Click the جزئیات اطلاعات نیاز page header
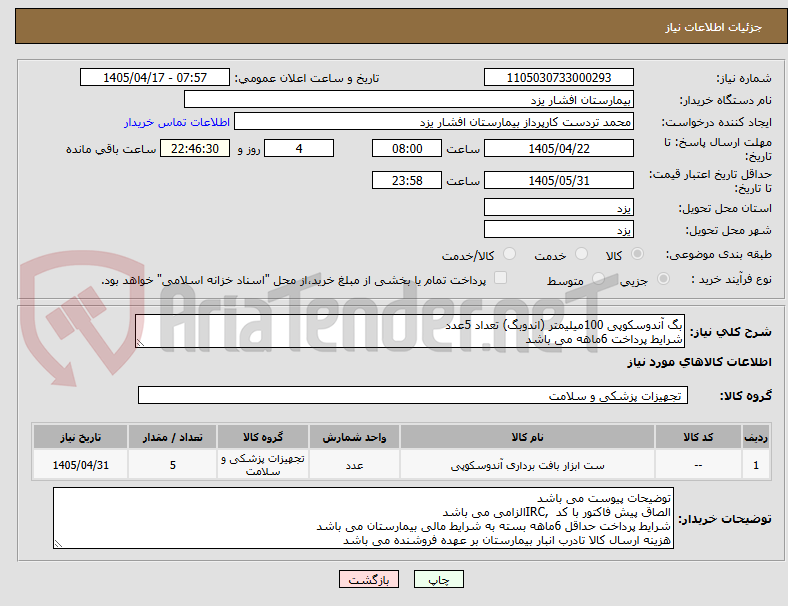This screenshot has height=606, width=788. coord(714,27)
